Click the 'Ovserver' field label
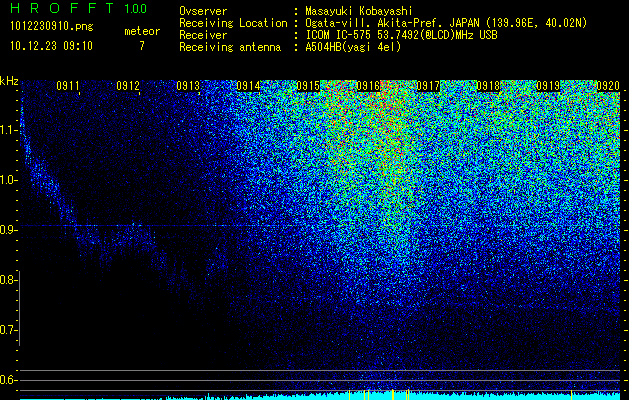Viewport: 629px width, 400px height. pos(203,11)
